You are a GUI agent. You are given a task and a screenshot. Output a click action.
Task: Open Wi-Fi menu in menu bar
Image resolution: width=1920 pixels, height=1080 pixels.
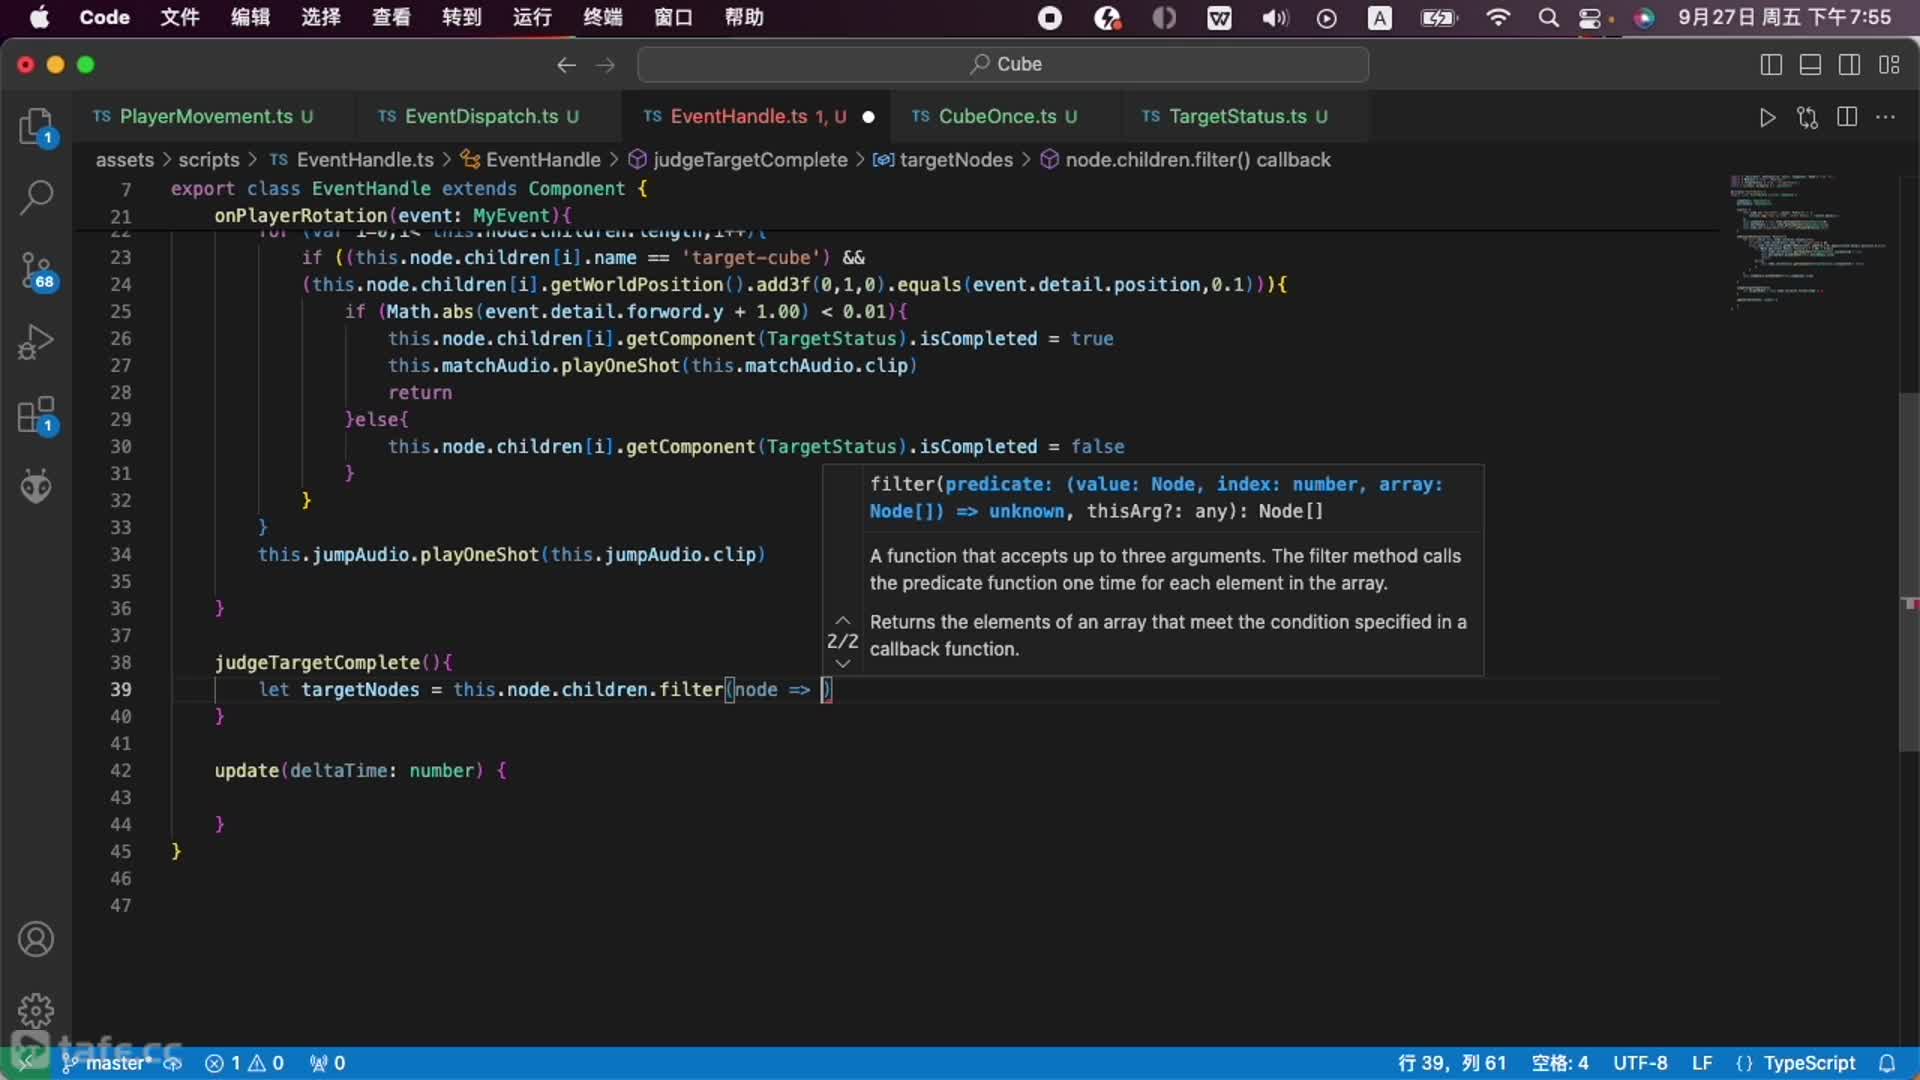(x=1498, y=17)
